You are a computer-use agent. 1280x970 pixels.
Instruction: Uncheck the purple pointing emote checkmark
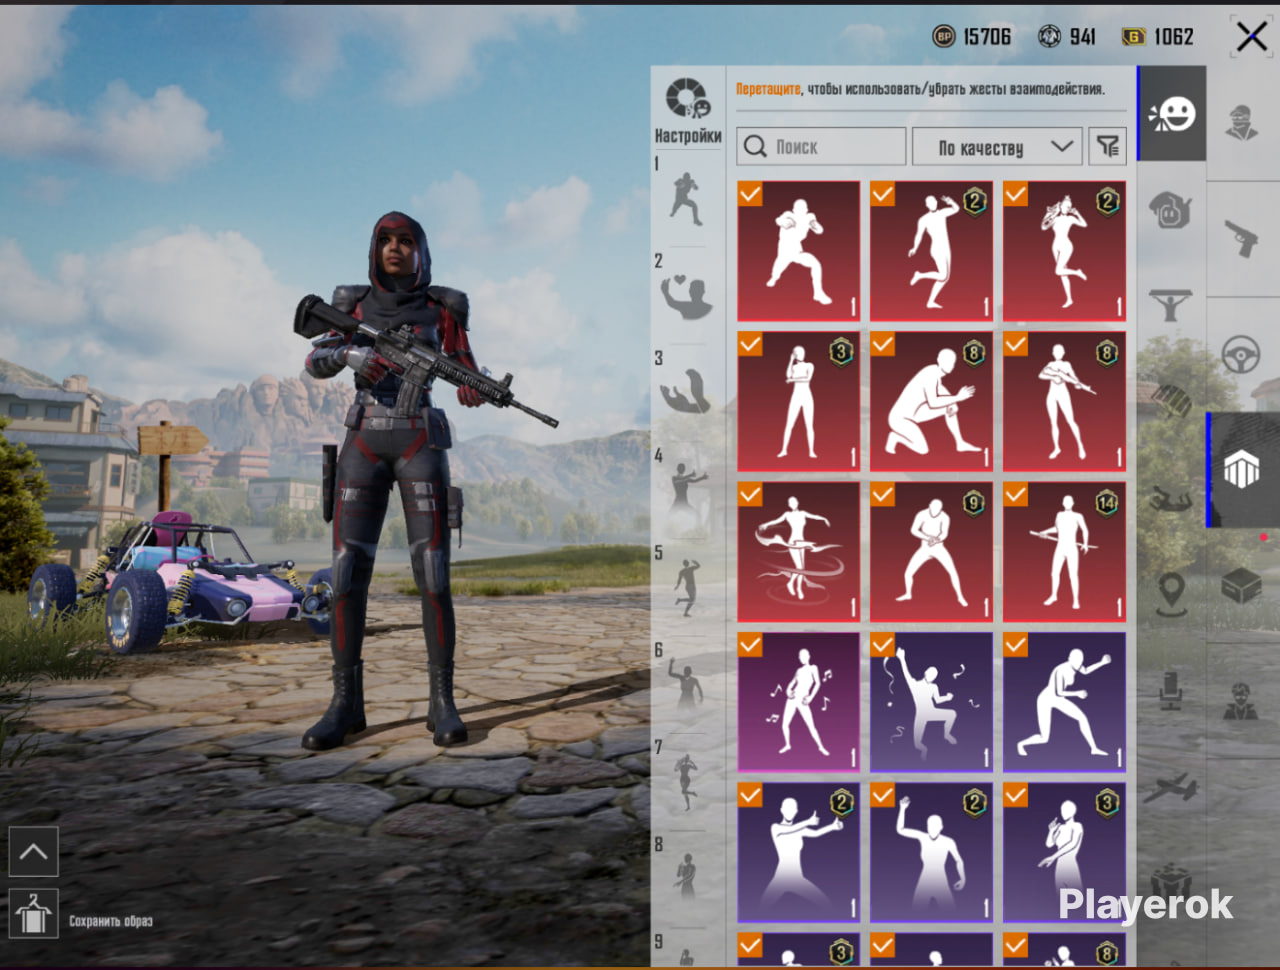tap(750, 795)
